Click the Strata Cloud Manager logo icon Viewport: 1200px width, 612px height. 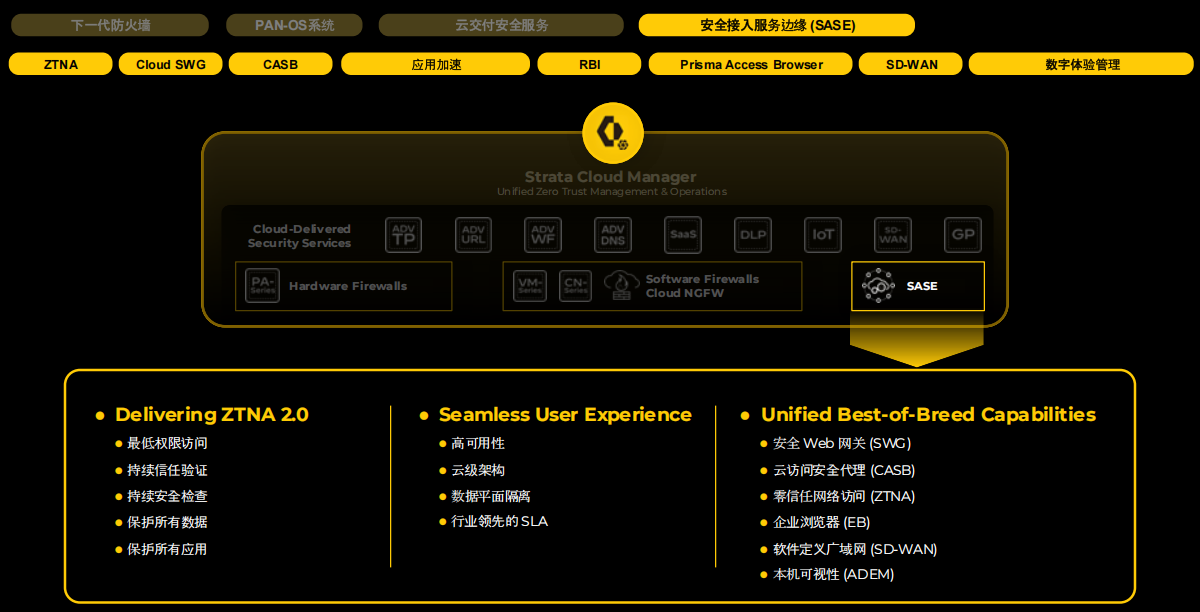click(x=612, y=133)
